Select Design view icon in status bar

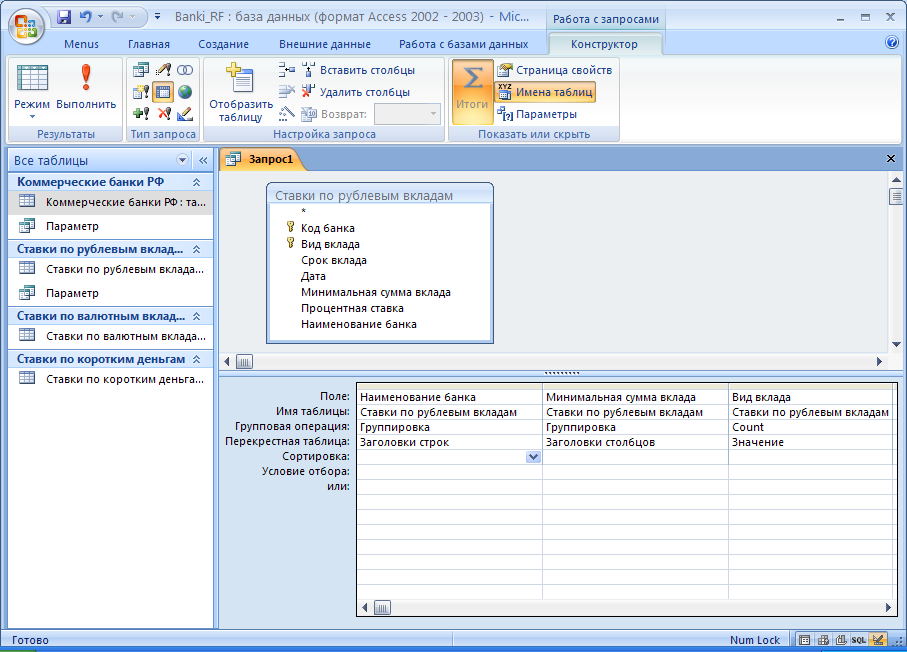[x=878, y=640]
